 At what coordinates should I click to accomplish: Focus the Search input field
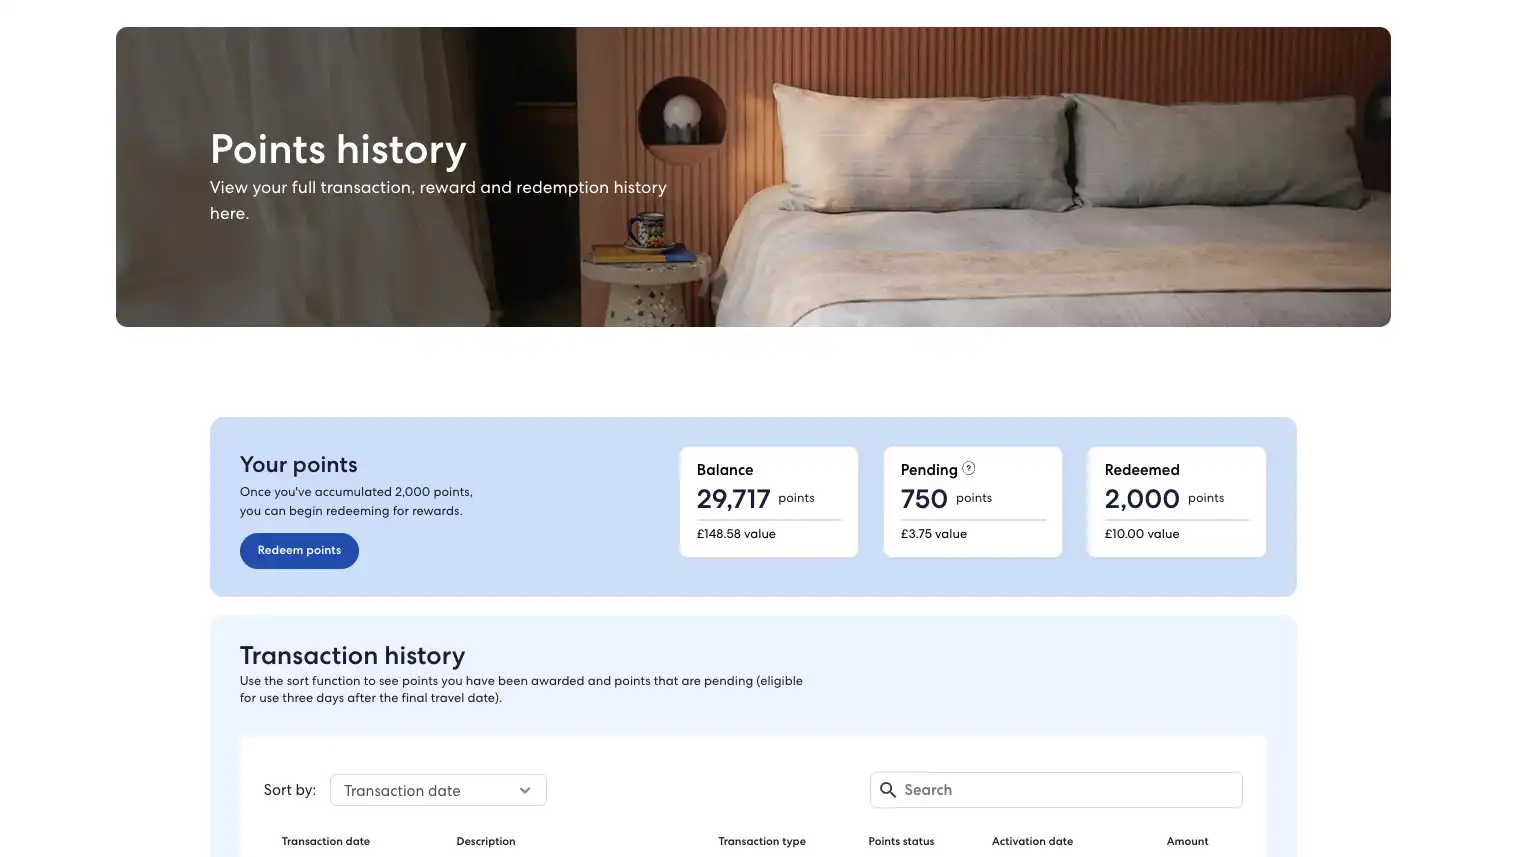1068,790
